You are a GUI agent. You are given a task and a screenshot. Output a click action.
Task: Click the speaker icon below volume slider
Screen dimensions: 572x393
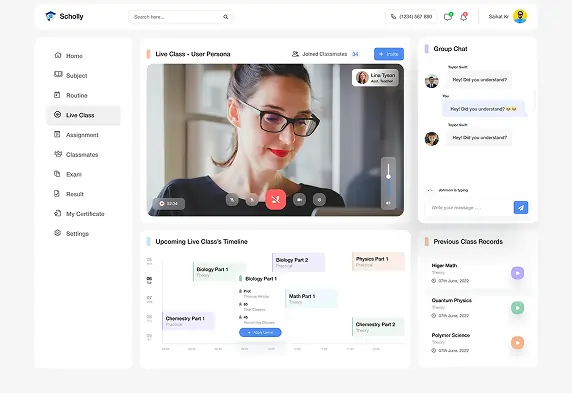pyautogui.click(x=388, y=203)
